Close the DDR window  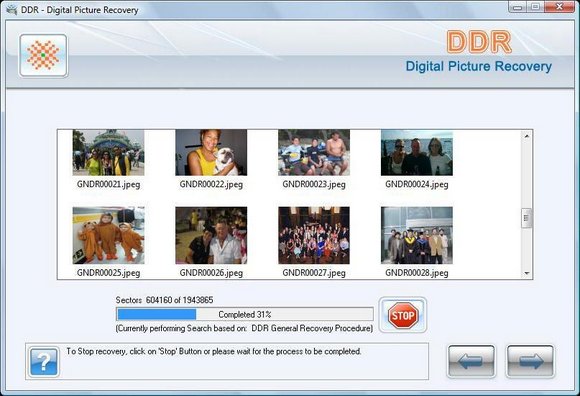click(559, 7)
